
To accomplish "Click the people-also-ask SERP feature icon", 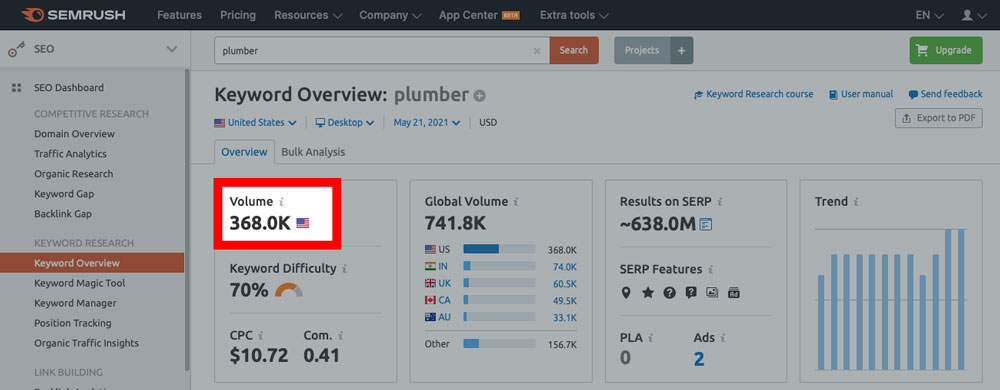I will point(691,292).
